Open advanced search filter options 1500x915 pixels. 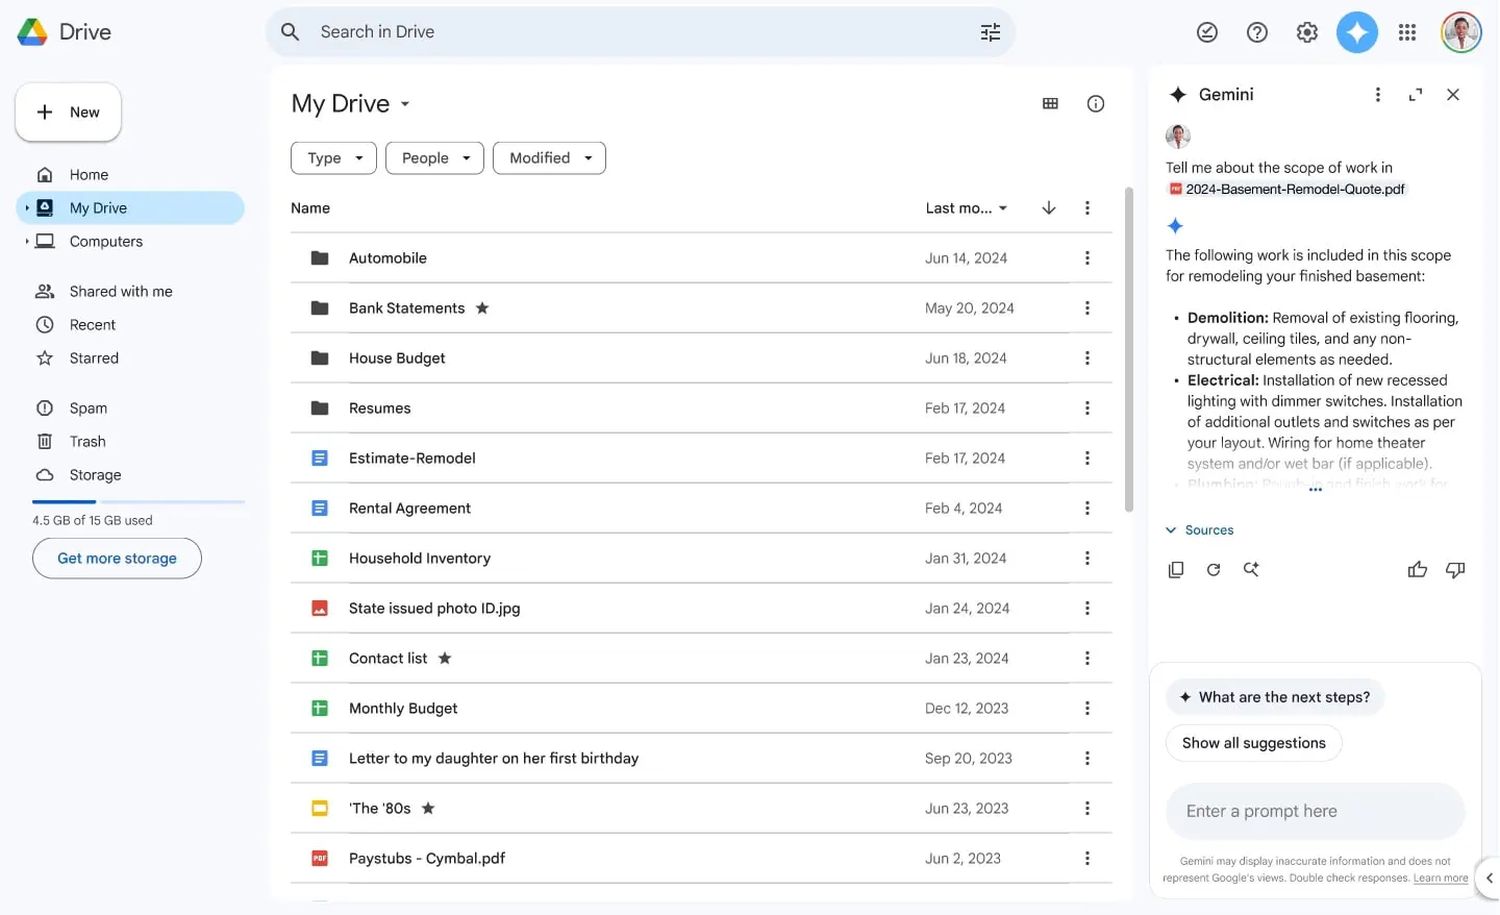tap(990, 32)
